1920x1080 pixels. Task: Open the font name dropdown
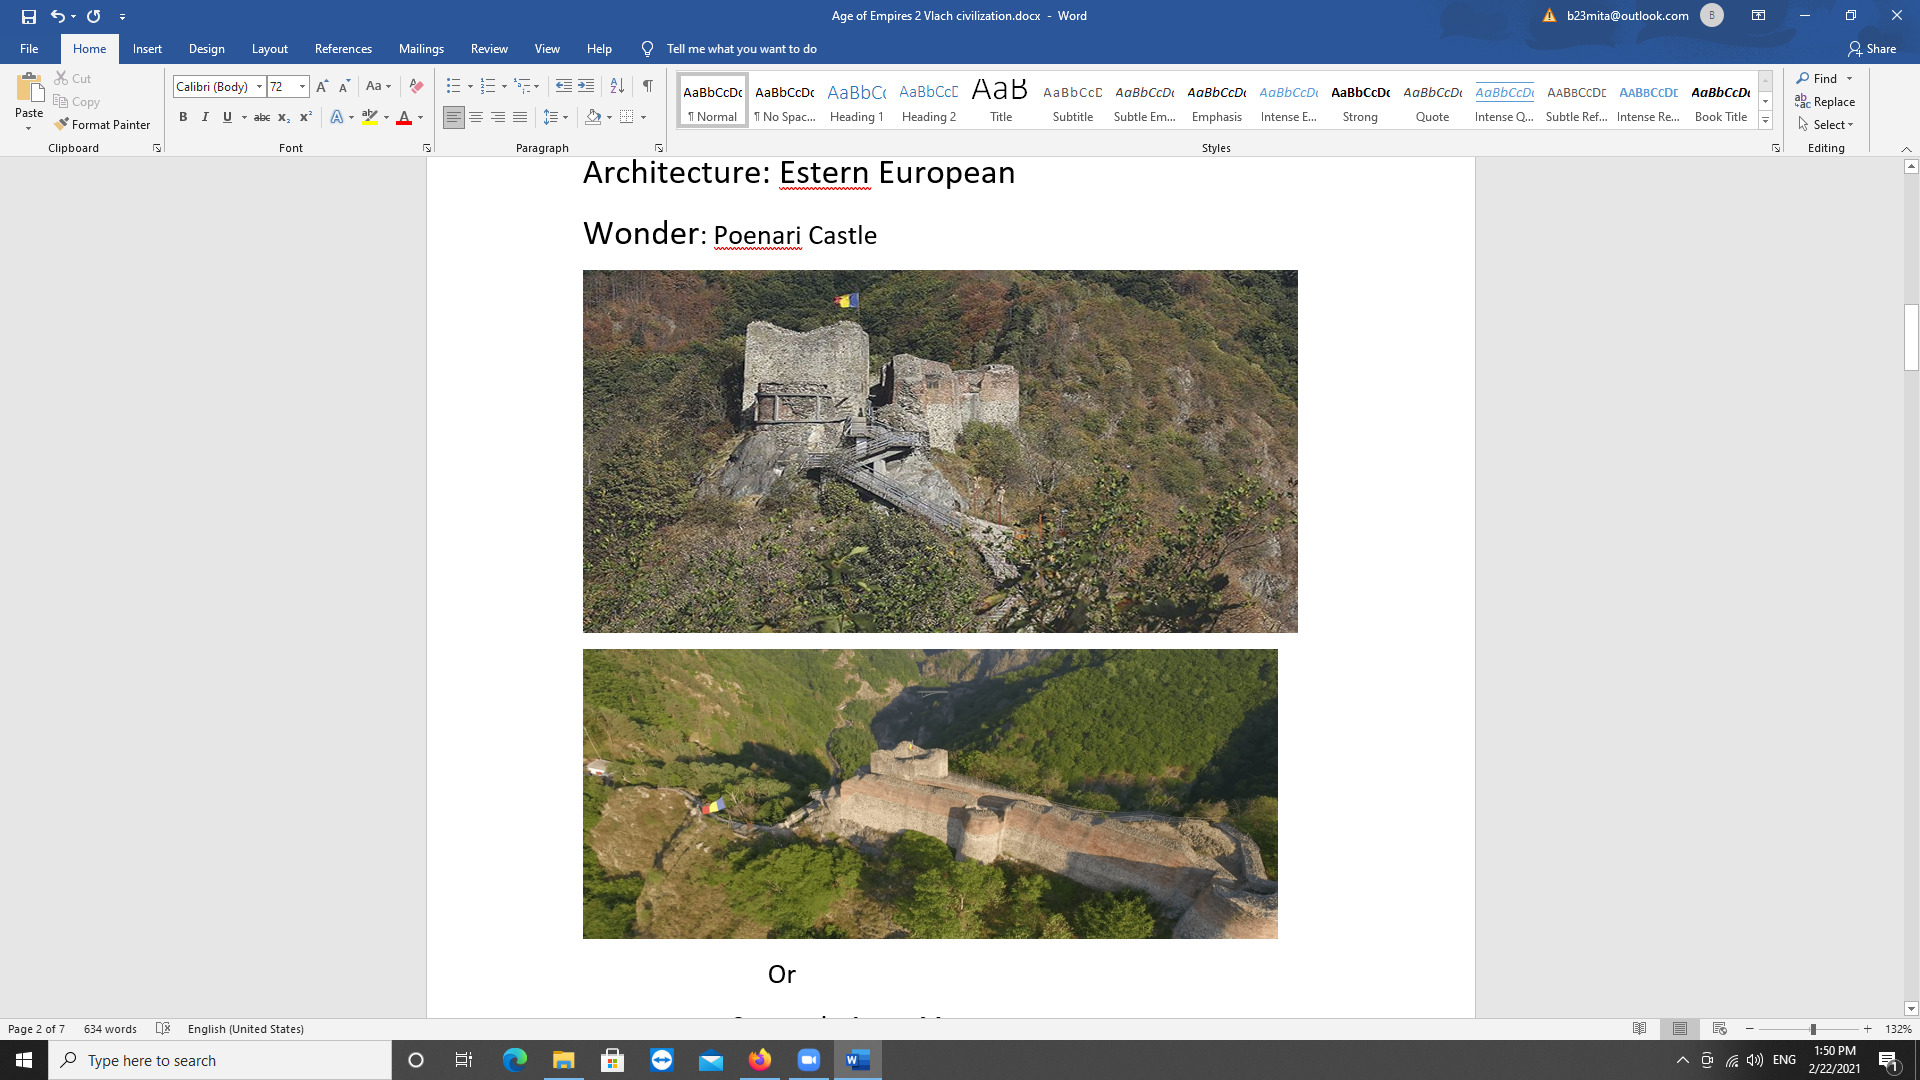259,86
